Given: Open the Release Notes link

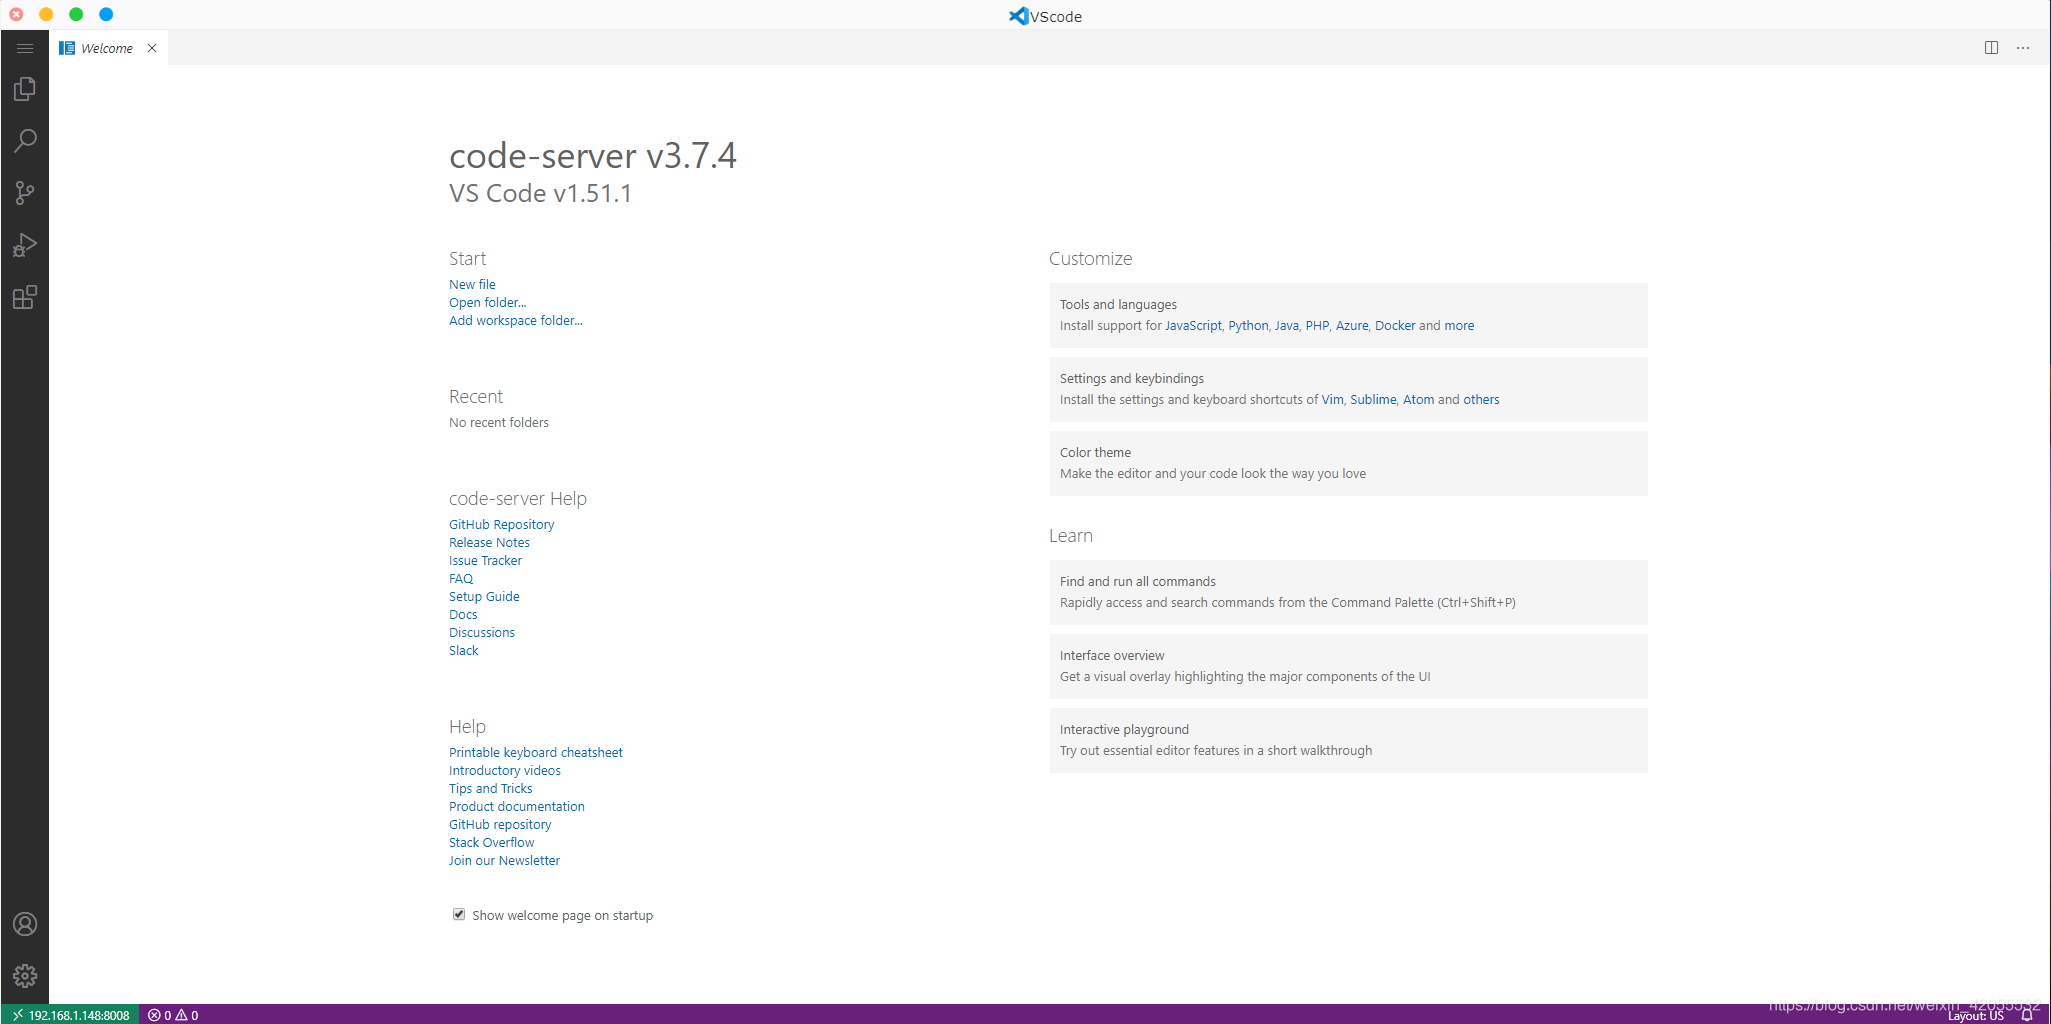Looking at the screenshot, I should click(x=489, y=543).
